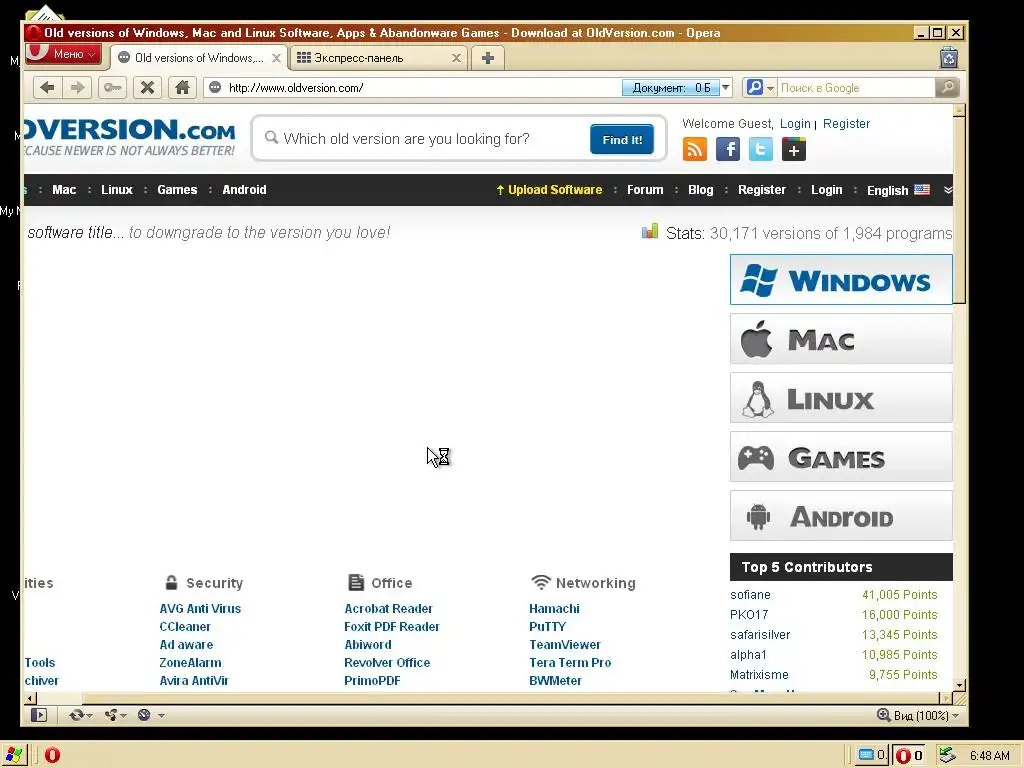Close the Old versions of Windows tab

coord(276,58)
